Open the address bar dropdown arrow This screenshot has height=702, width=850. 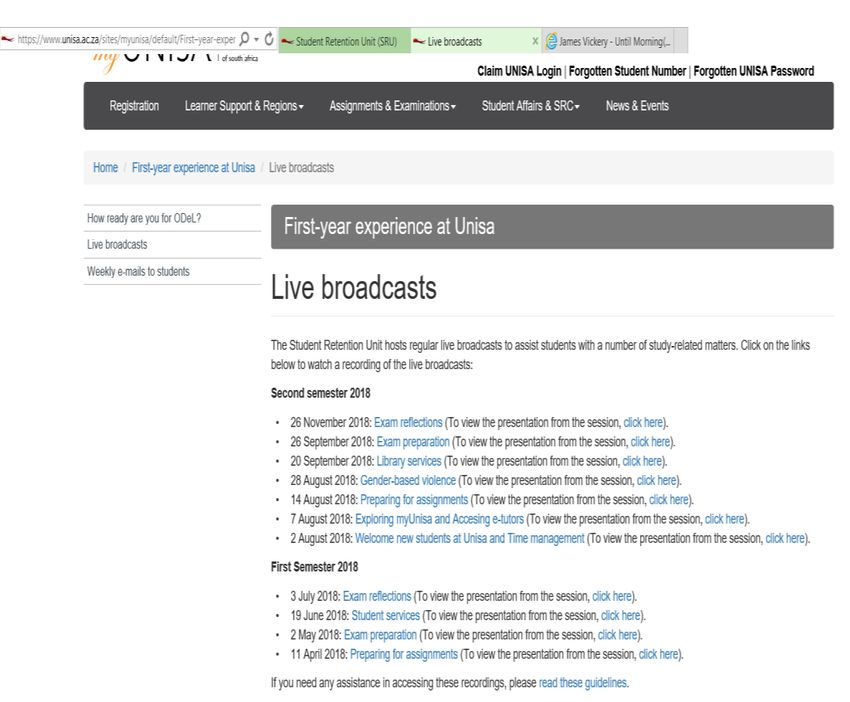click(256, 40)
